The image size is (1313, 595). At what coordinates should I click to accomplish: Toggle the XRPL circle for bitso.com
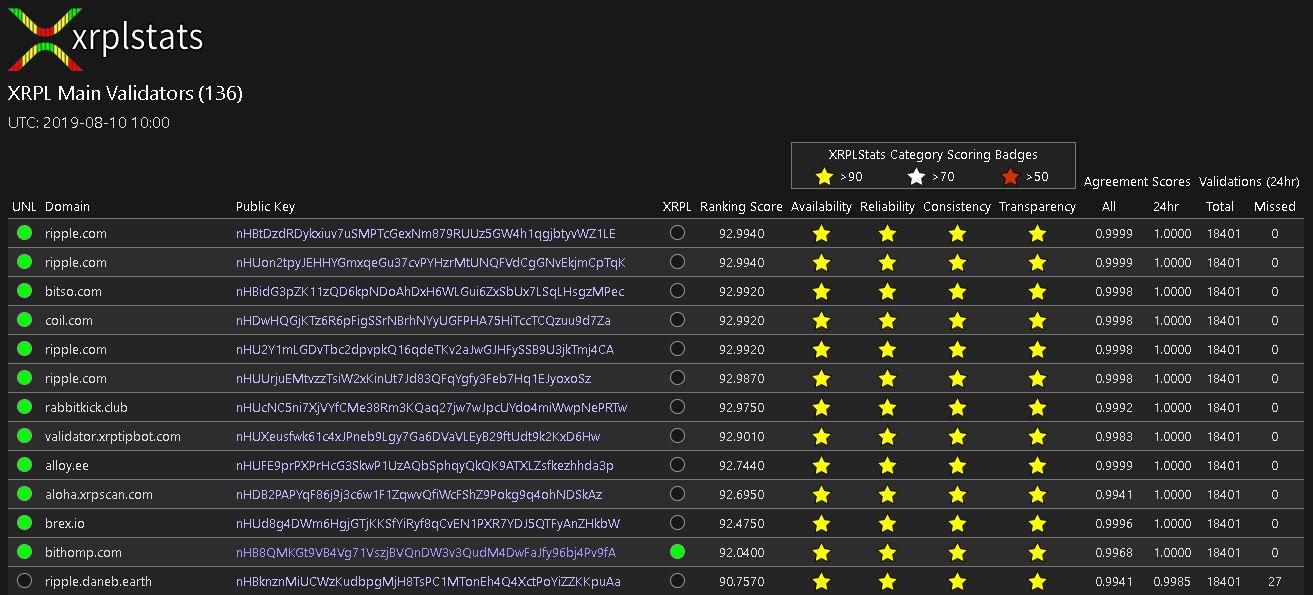[677, 290]
